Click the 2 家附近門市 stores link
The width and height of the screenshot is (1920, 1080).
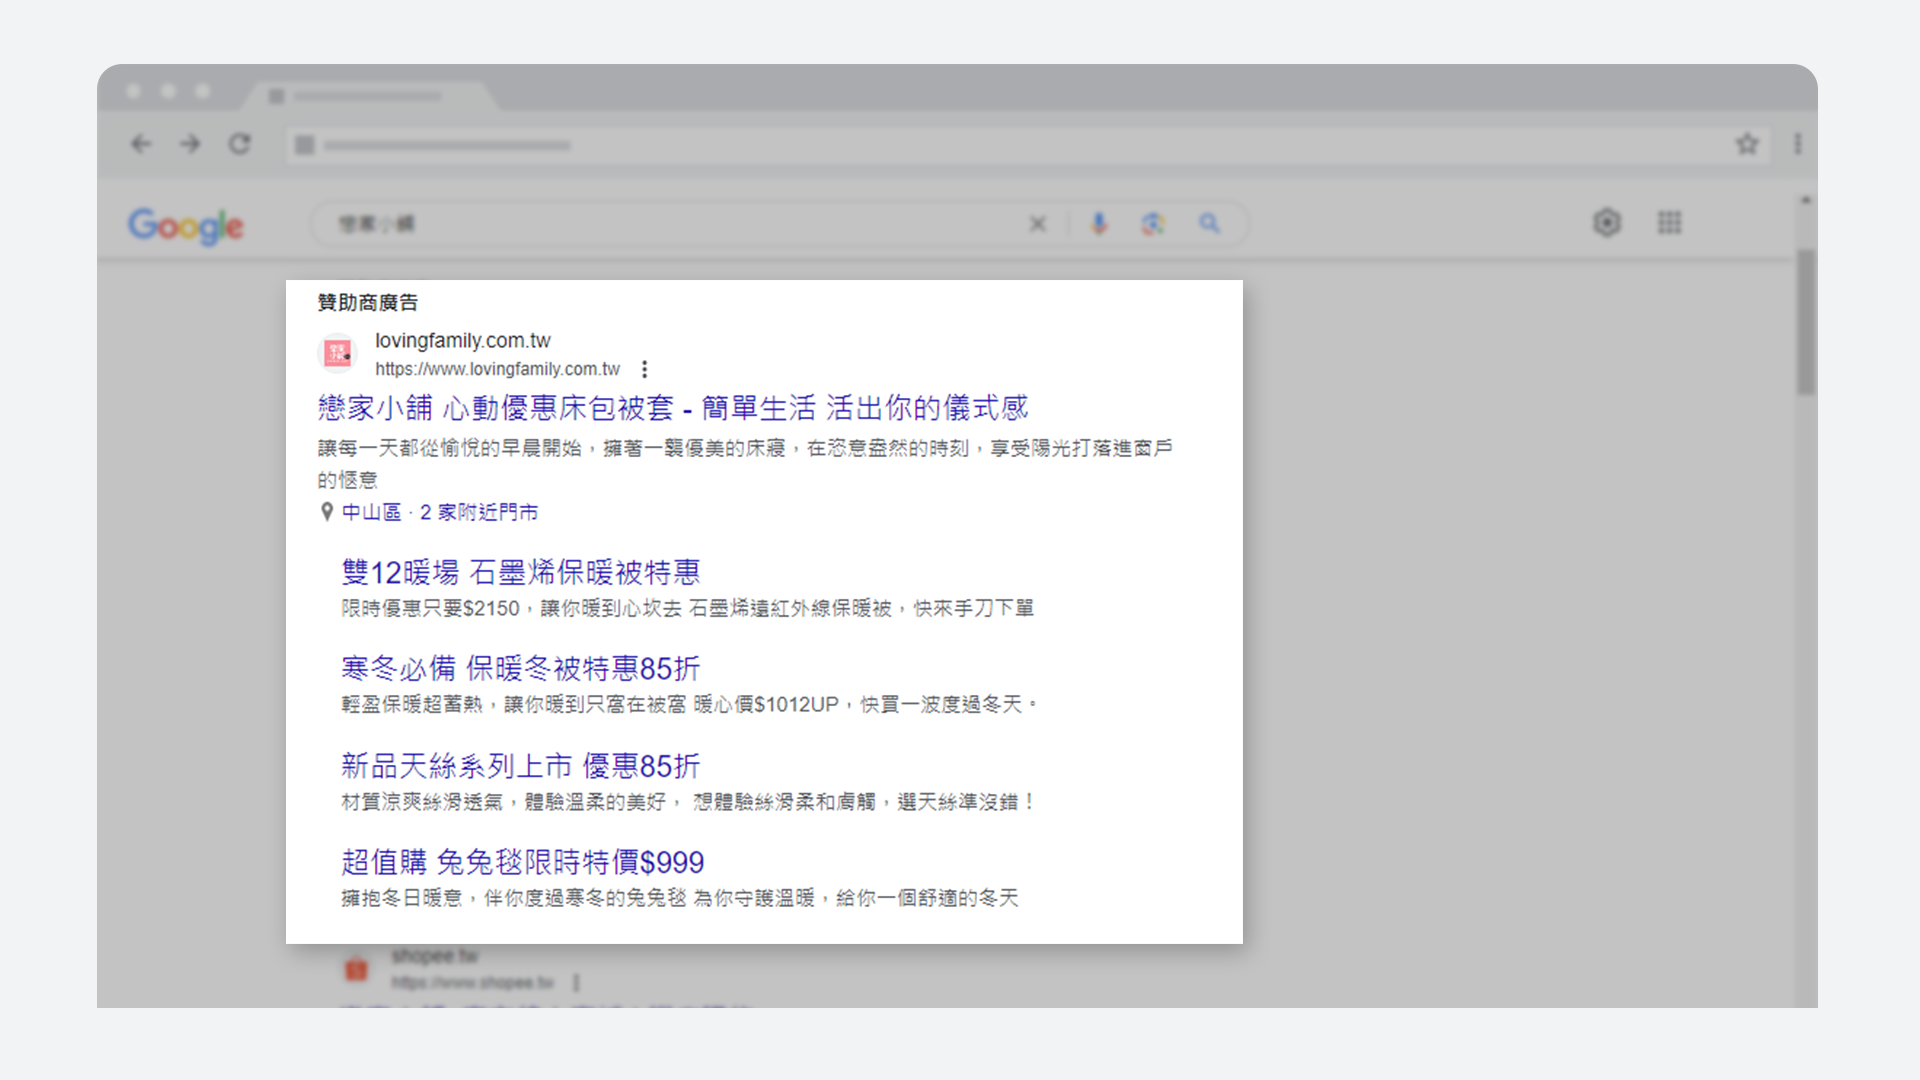click(478, 512)
